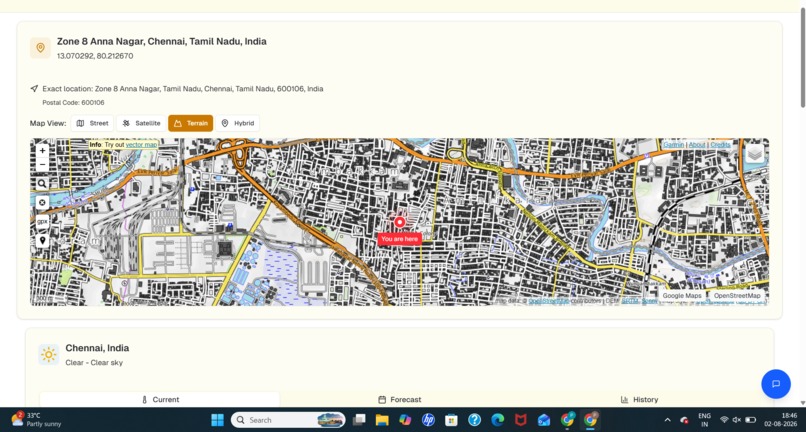This screenshot has height=432, width=806.
Task: Open the Forecast weather tab
Action: pos(399,400)
